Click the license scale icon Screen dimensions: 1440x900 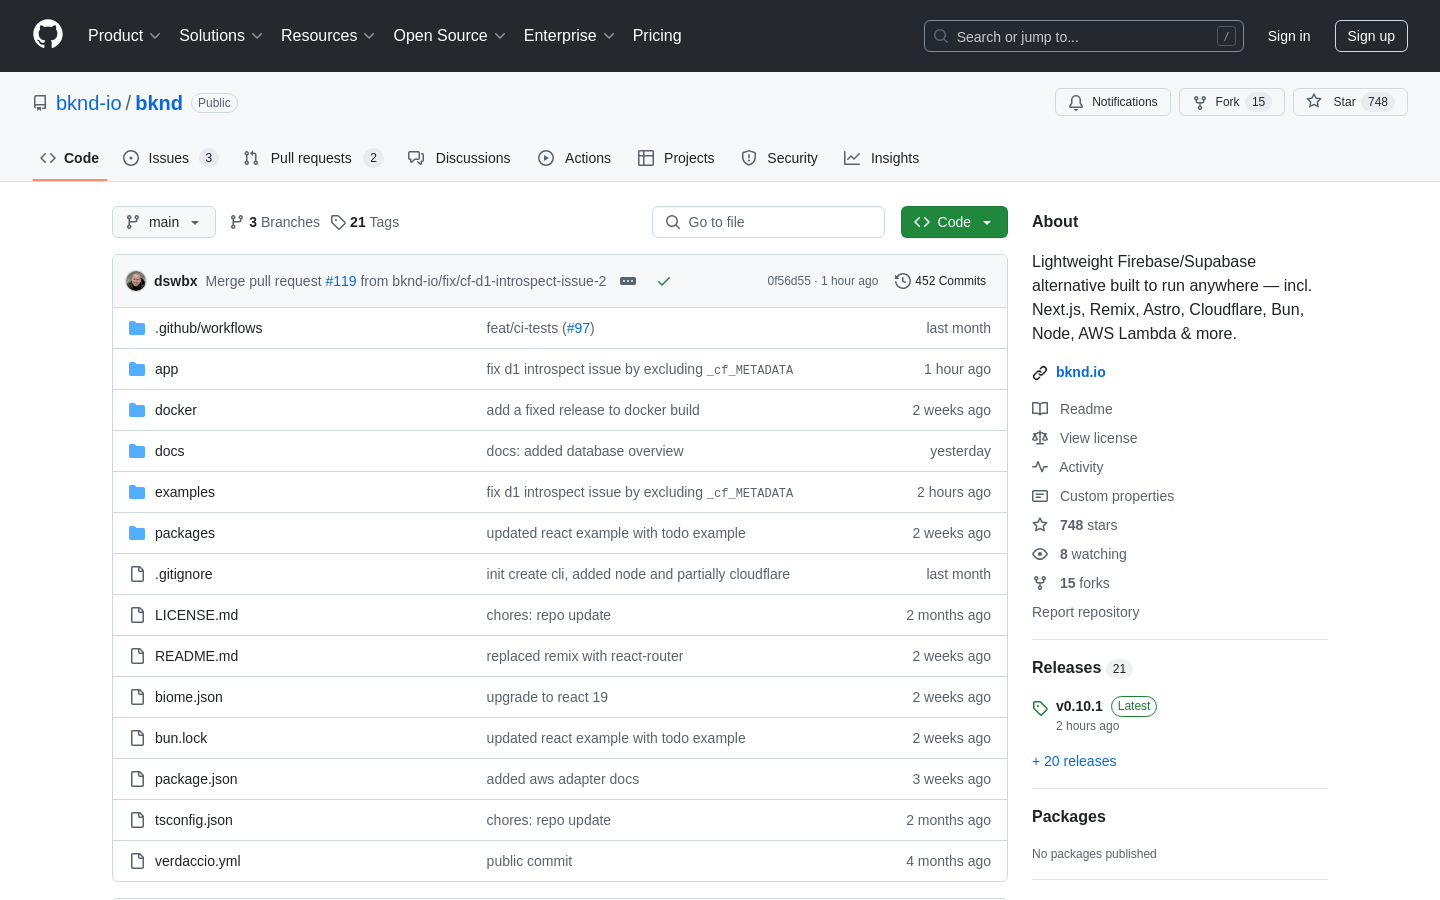[1040, 438]
